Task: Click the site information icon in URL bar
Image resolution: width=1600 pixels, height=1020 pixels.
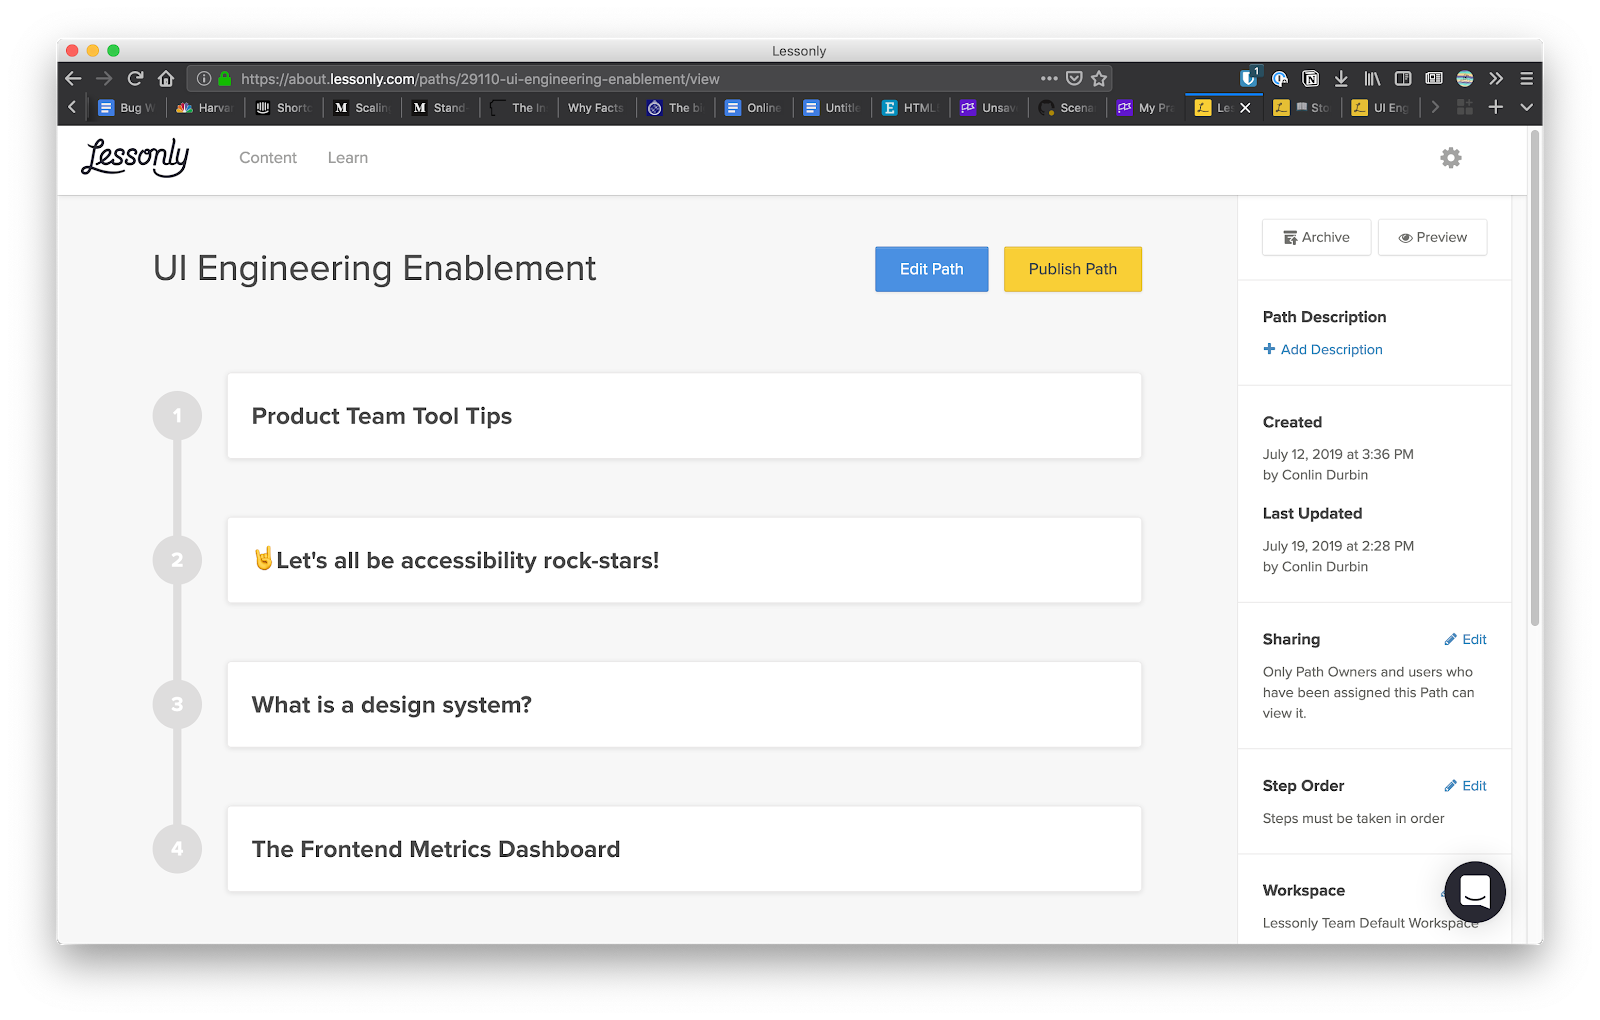Action: 204,78
